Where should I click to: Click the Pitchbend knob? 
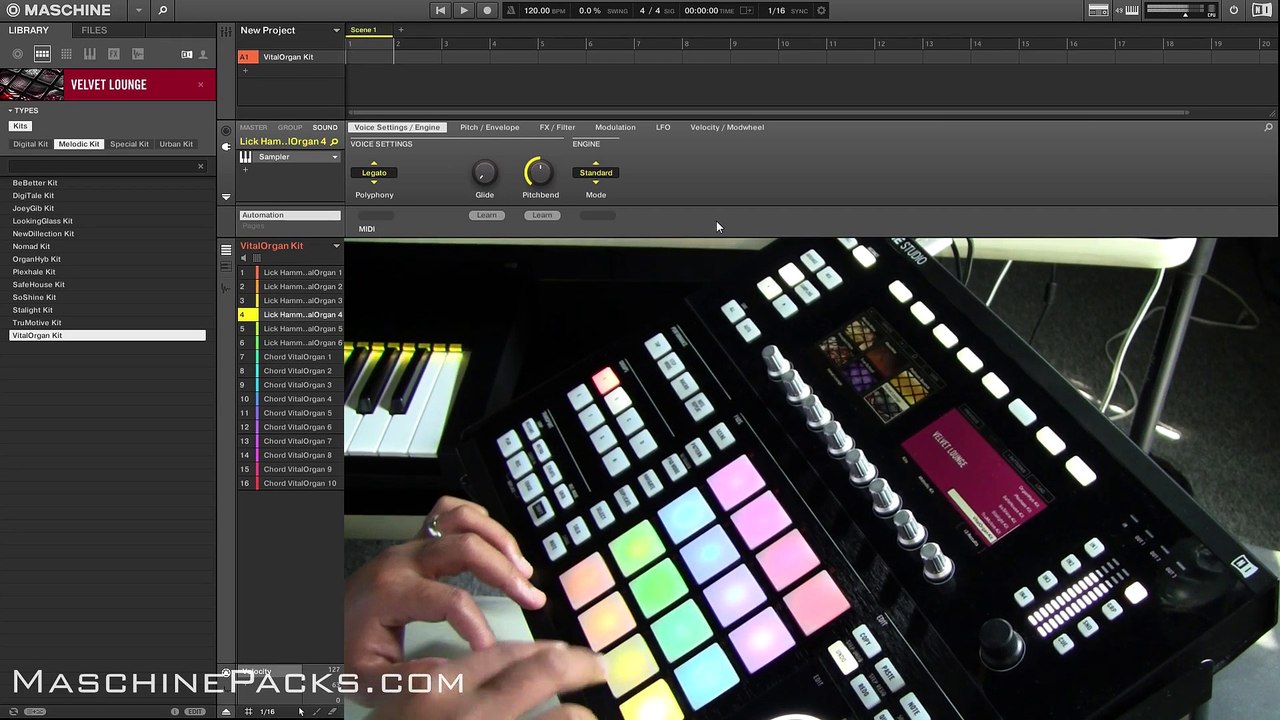(540, 172)
